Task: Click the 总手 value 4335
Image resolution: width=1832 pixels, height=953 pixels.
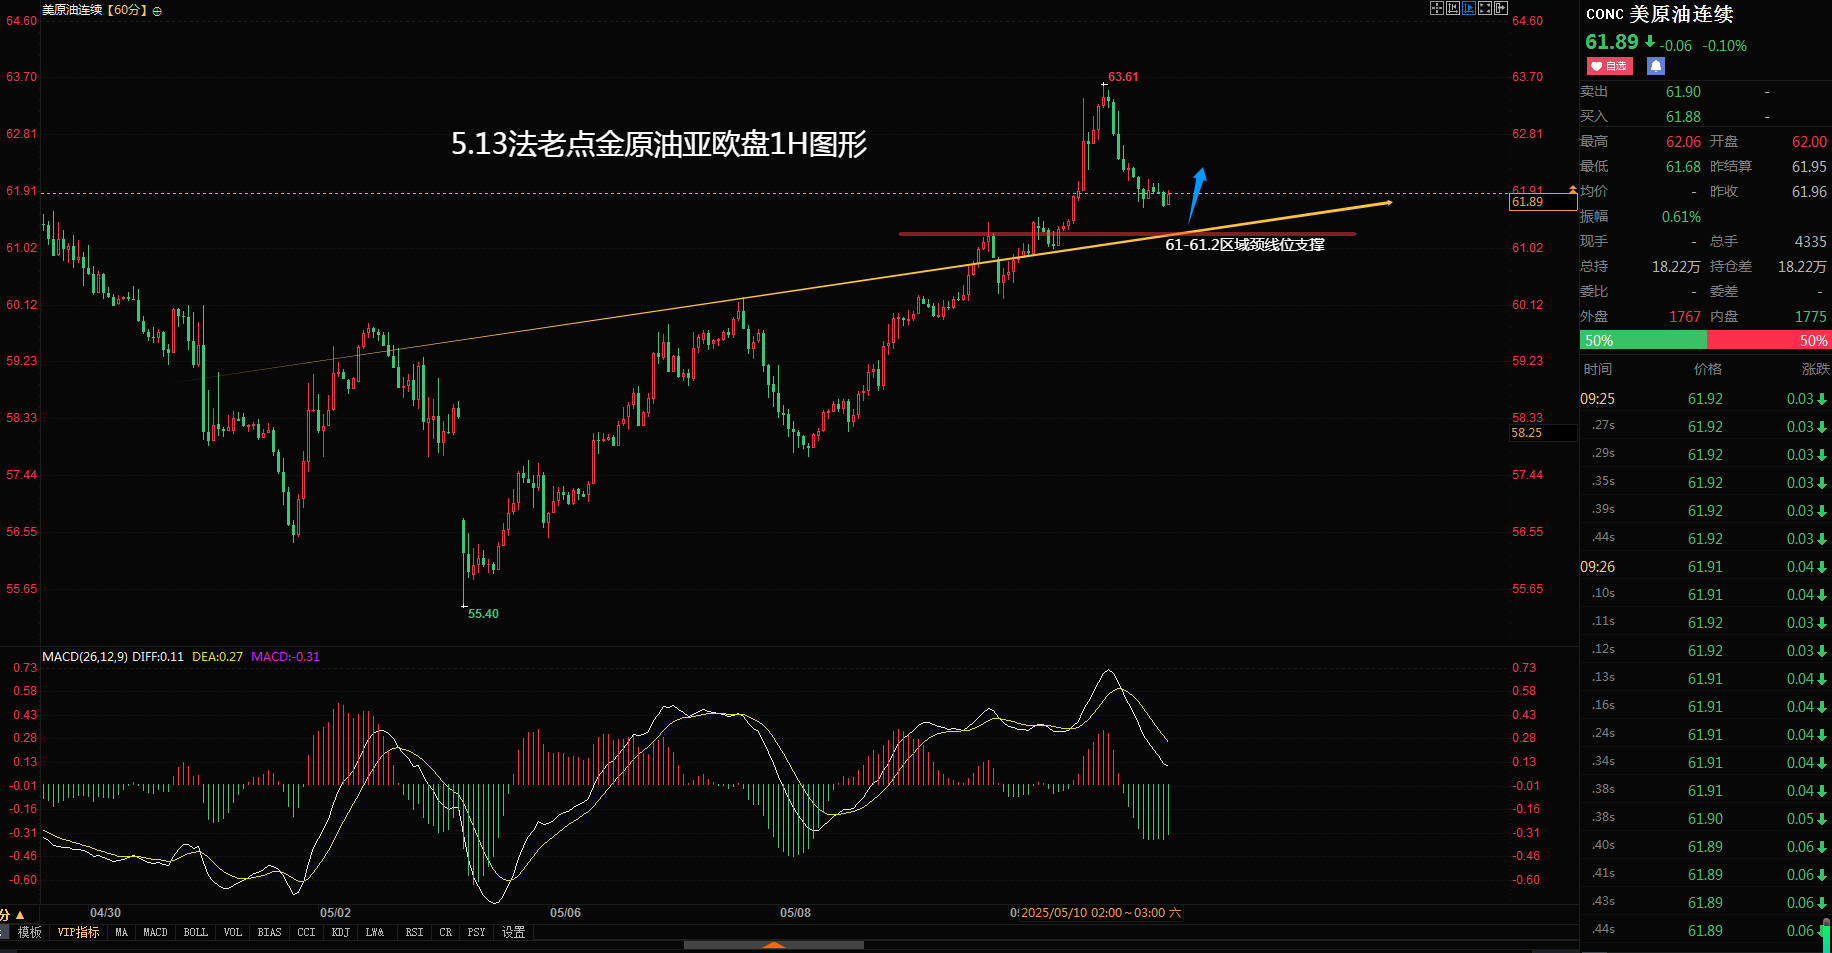Action: tap(1810, 242)
